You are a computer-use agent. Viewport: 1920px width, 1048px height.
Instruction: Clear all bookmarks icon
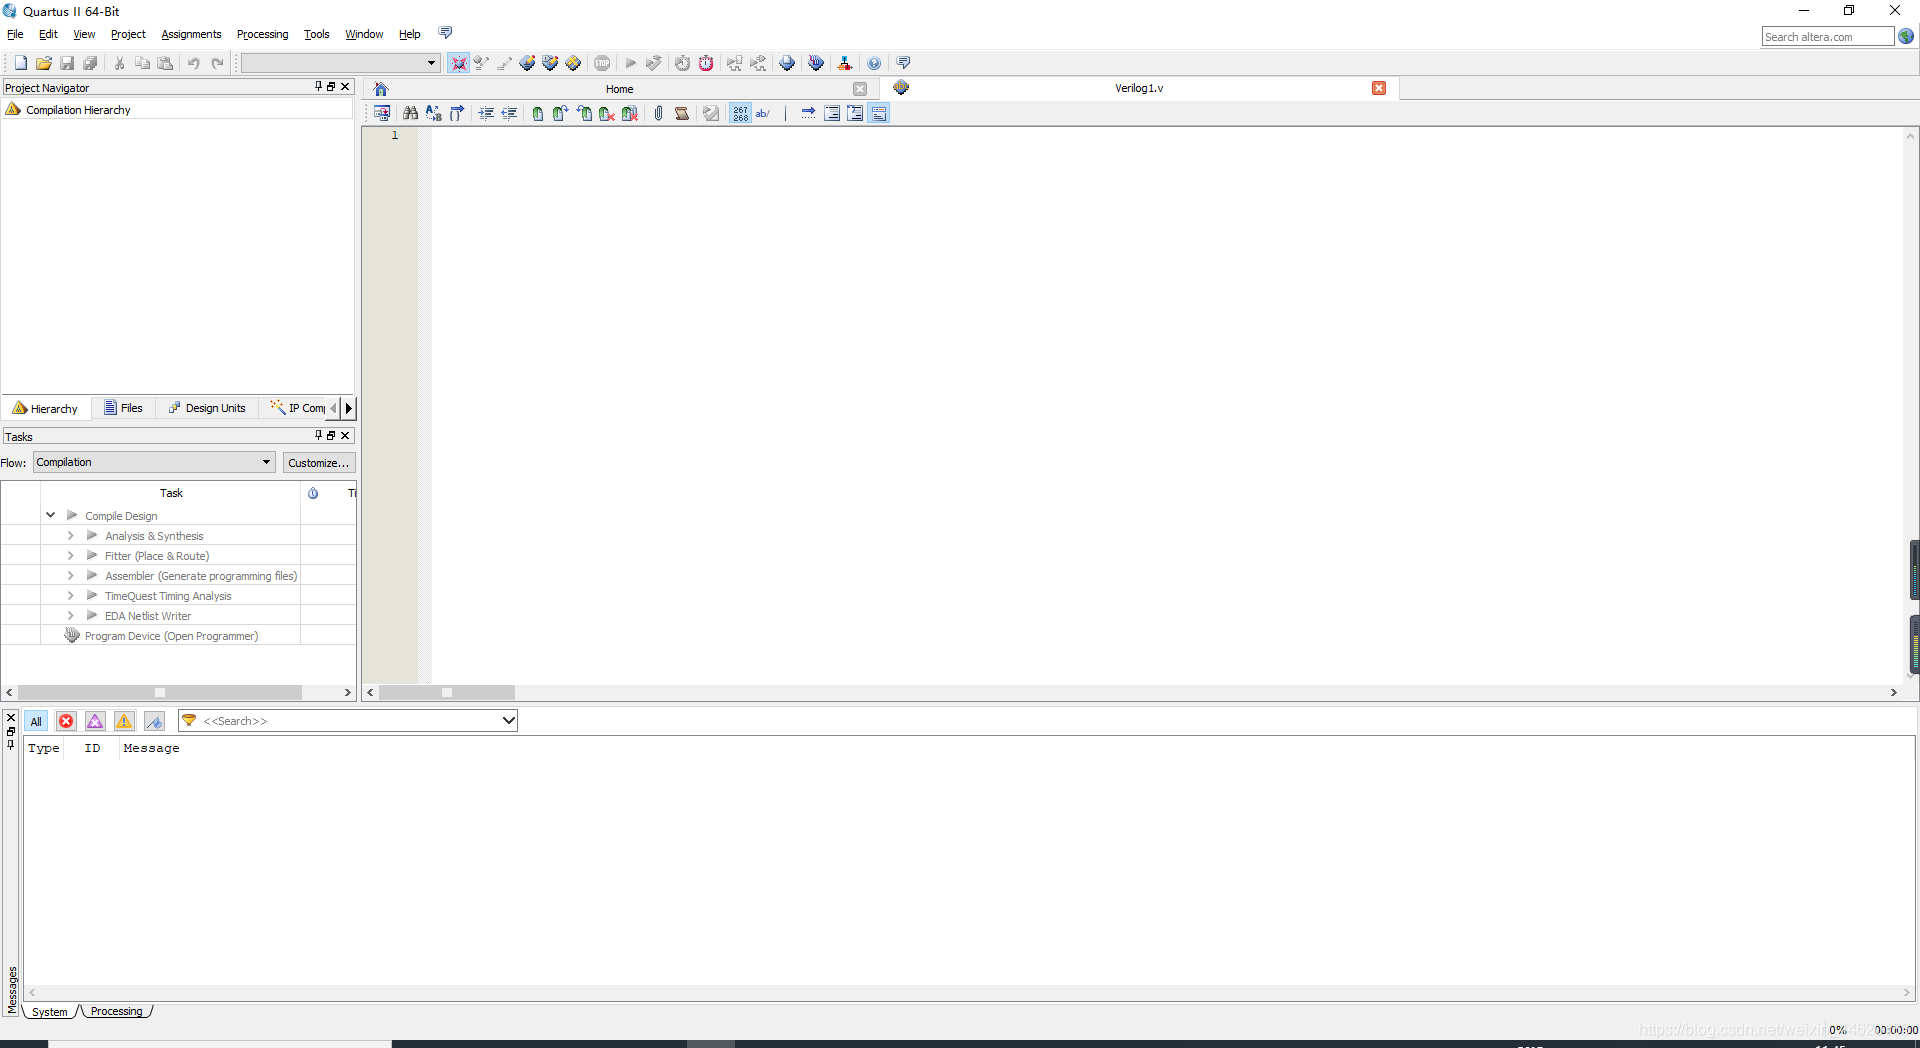(x=630, y=113)
